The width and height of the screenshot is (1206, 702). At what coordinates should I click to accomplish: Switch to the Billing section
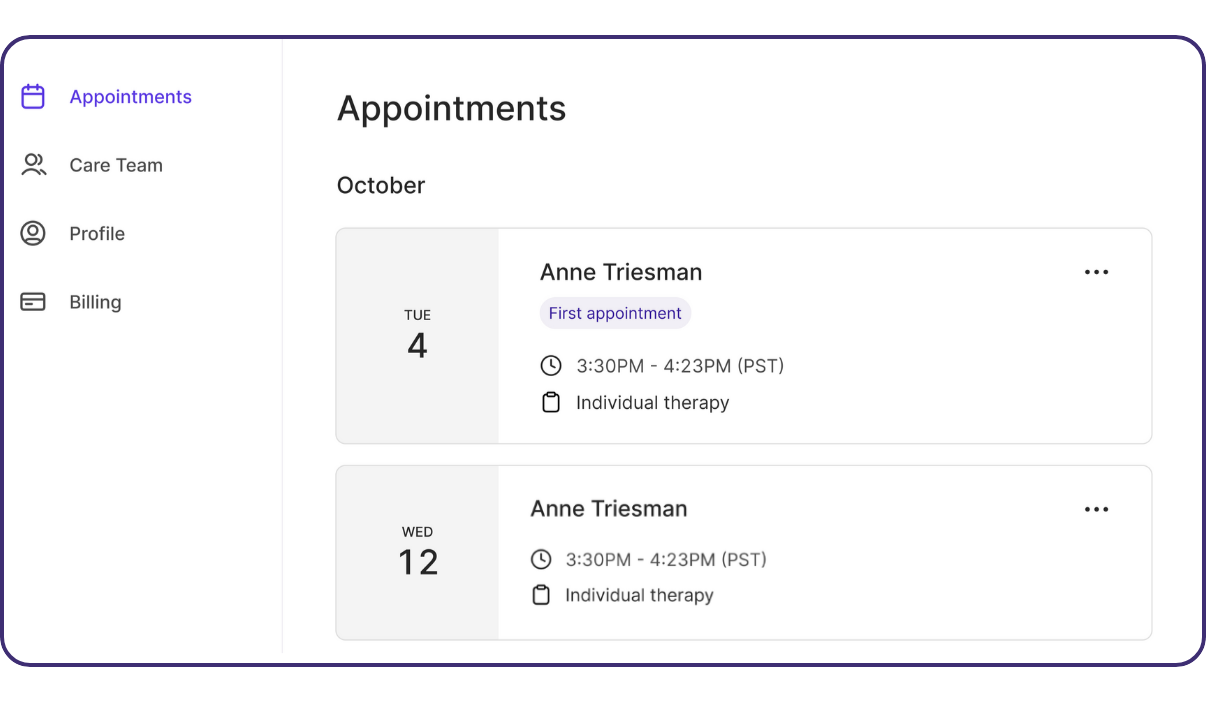point(95,301)
